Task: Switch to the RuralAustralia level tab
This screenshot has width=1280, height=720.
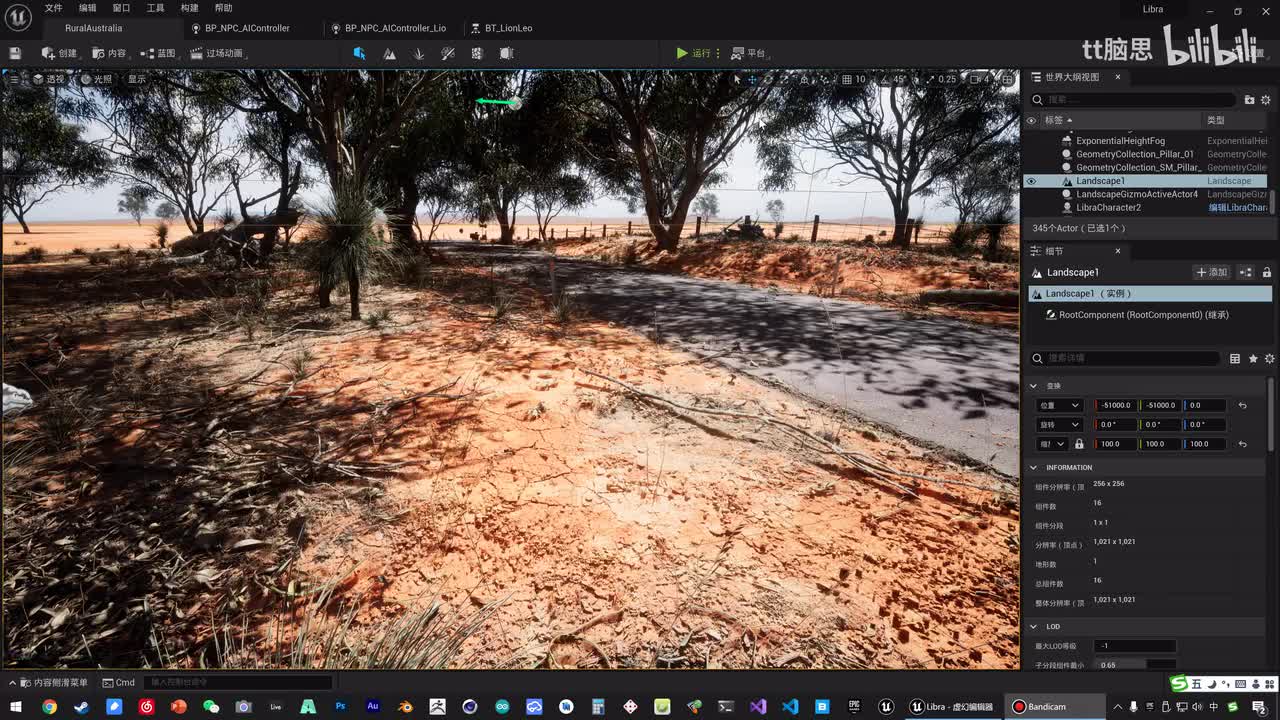Action: [93, 28]
